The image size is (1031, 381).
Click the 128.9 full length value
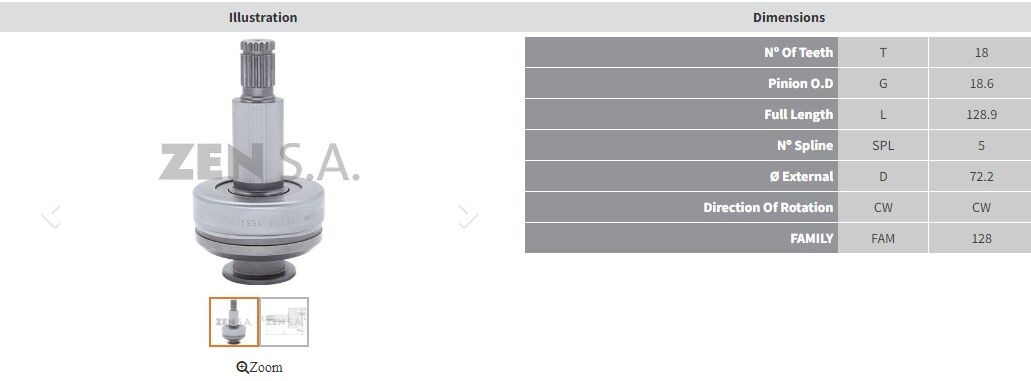[x=981, y=114]
